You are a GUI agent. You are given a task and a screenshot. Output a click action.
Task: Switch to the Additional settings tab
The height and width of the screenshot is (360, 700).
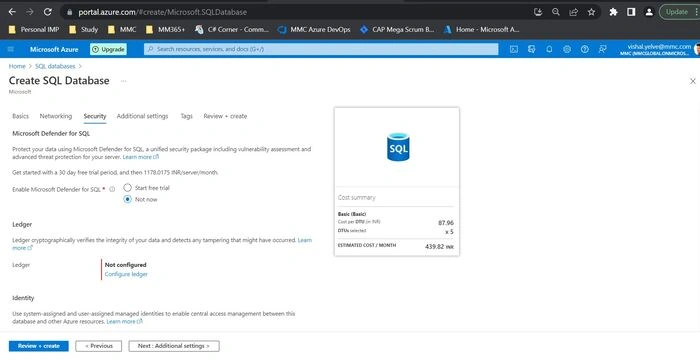coord(142,116)
